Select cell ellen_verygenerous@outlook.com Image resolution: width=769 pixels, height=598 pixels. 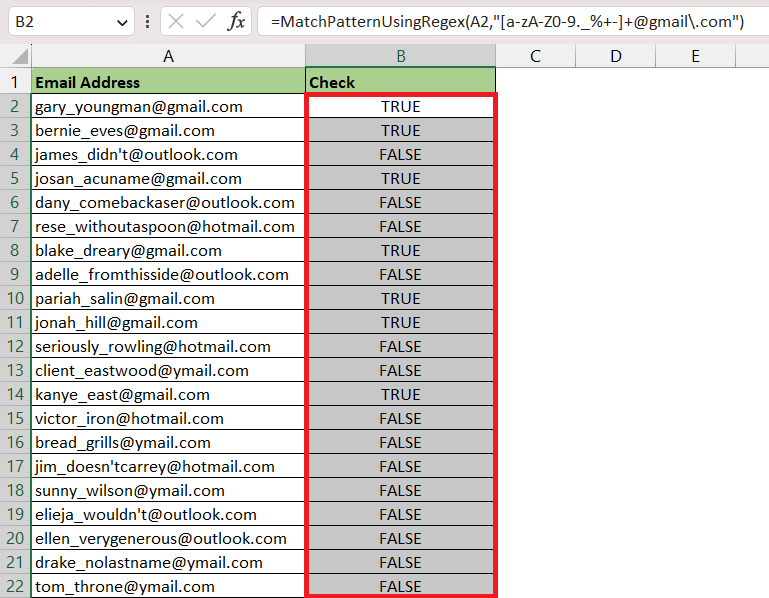(168, 538)
